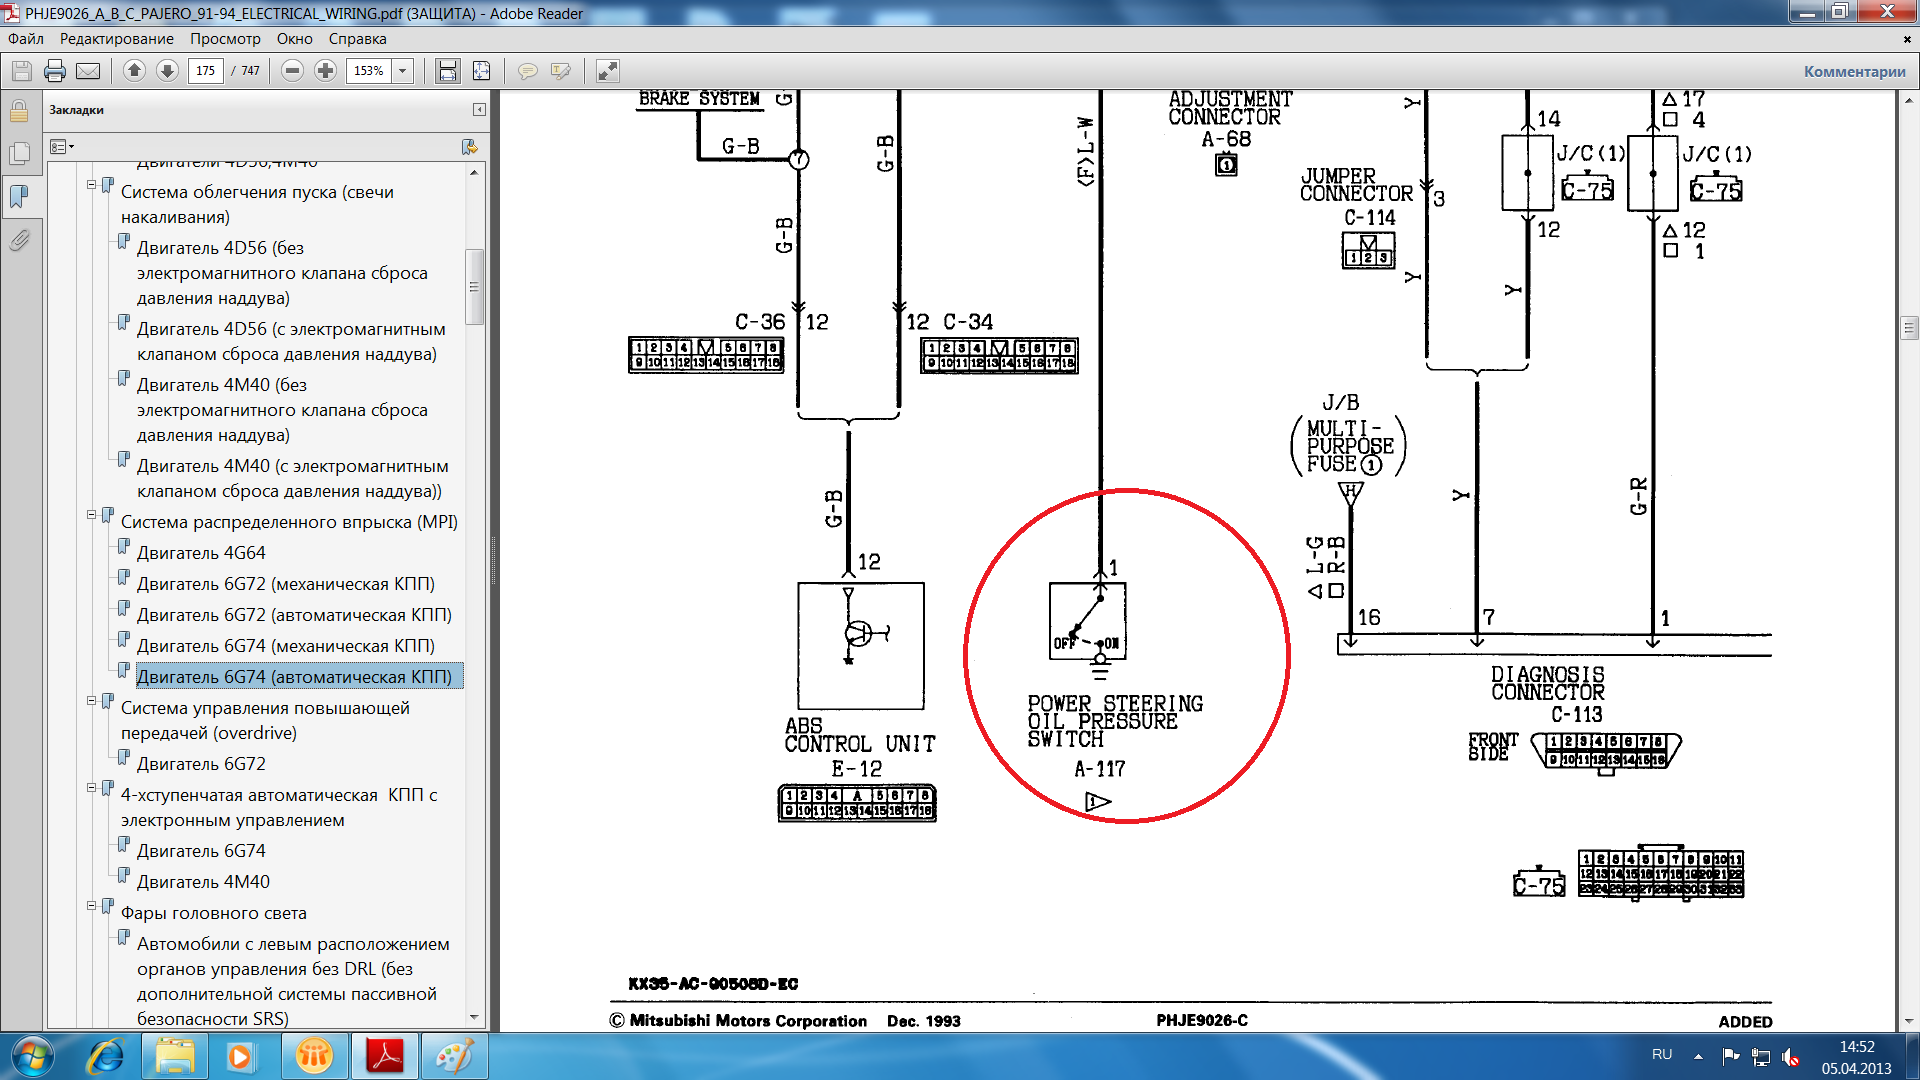Screen dimensions: 1920x1080
Task: Open bookmarks options menu dropdown
Action: pos(62,147)
